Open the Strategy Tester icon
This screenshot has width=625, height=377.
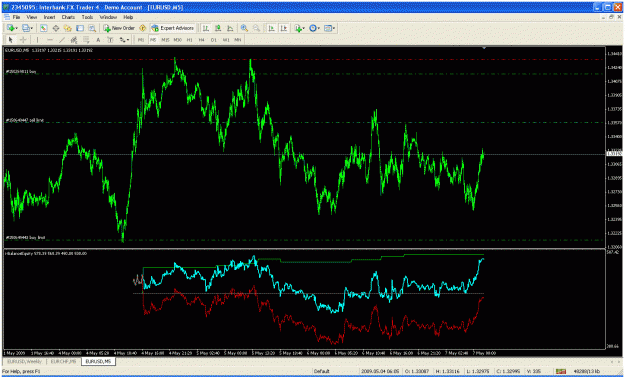92,28
